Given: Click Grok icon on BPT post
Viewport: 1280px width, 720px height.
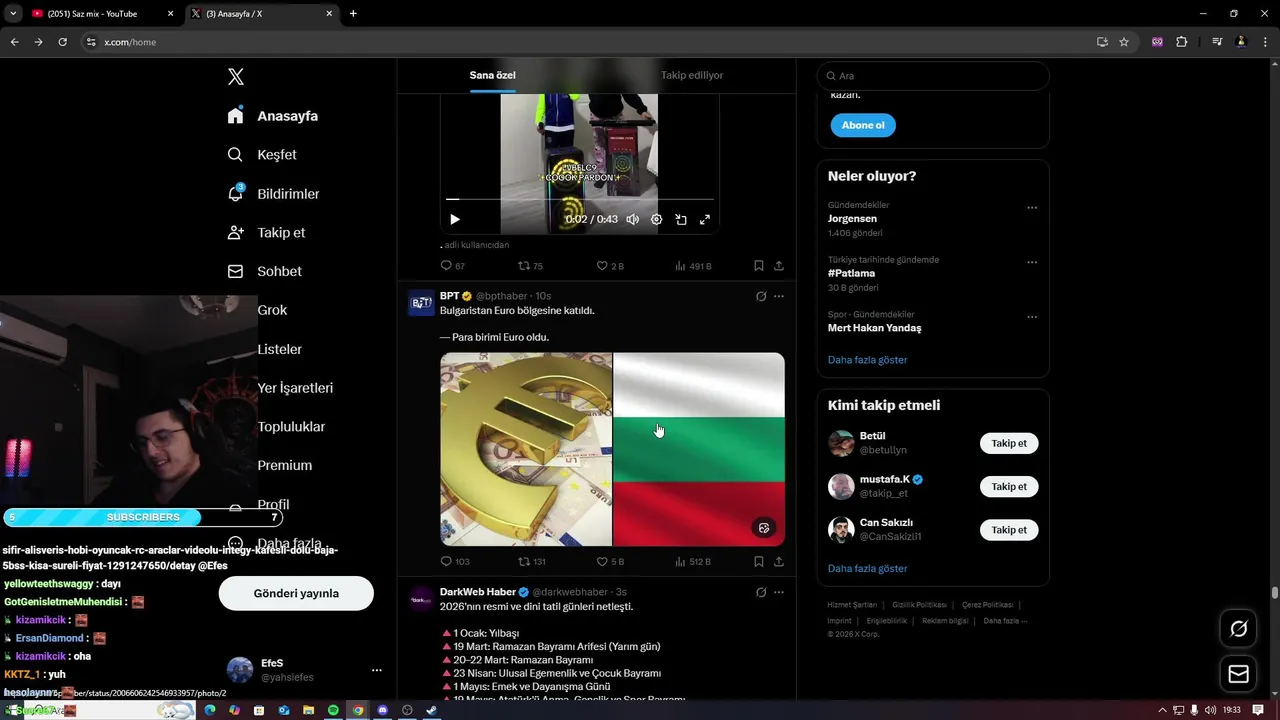Looking at the screenshot, I should 761,296.
